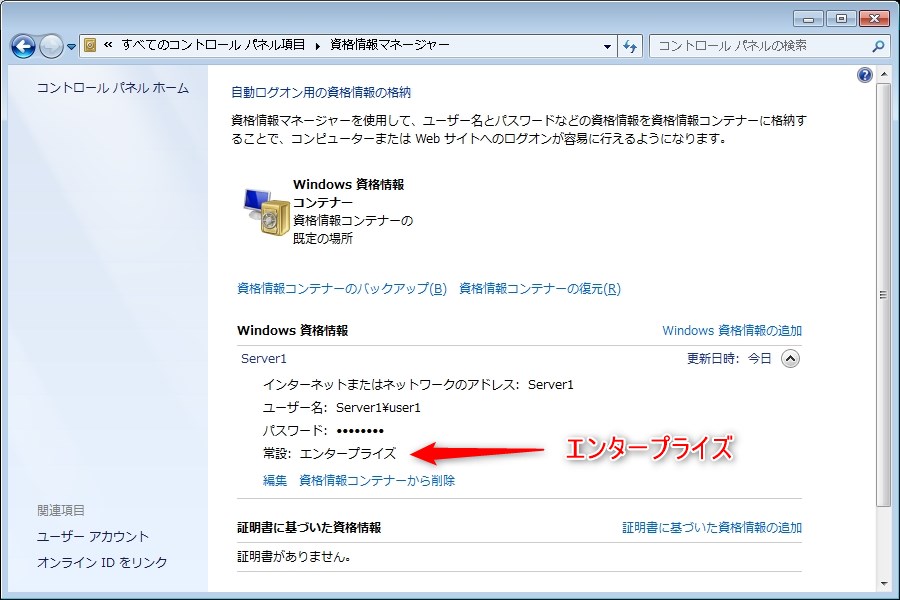Click the scrollbar down arrow
Viewport: 900px width, 600px height.
883,584
